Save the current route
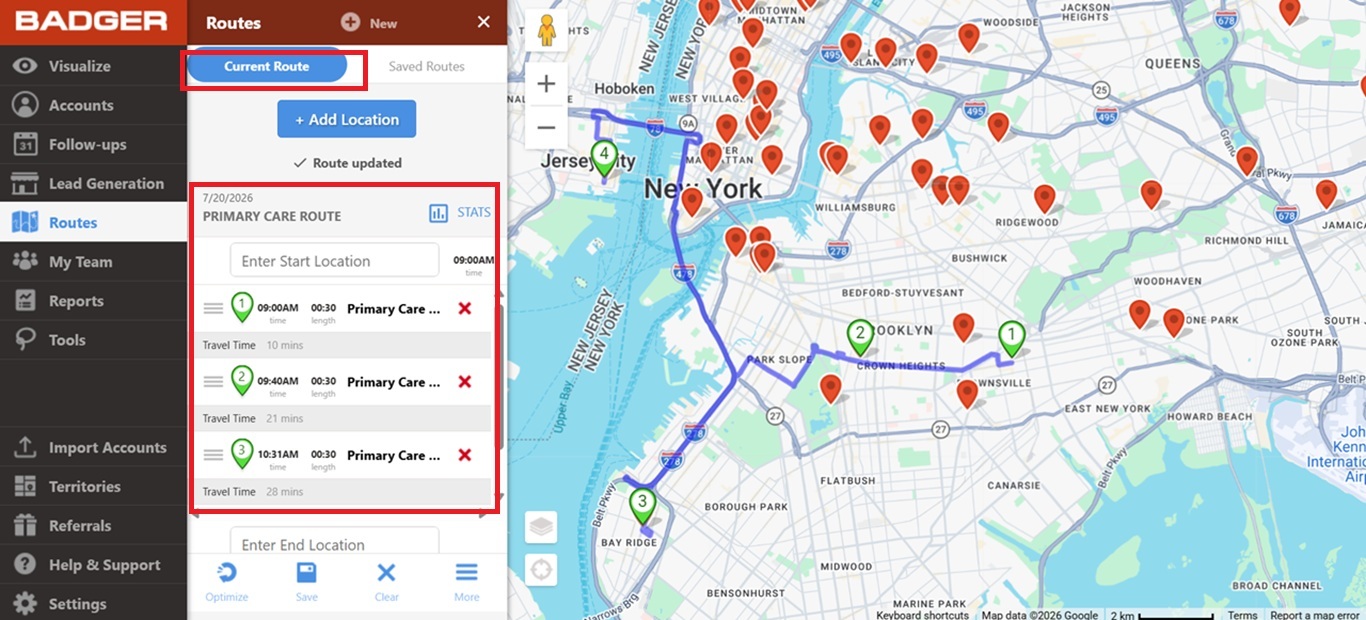Screen dimensions: 1366x620 tap(307, 583)
